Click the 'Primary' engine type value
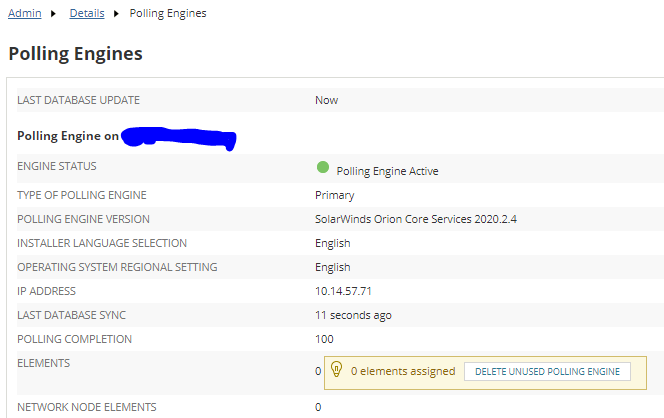 (x=335, y=195)
